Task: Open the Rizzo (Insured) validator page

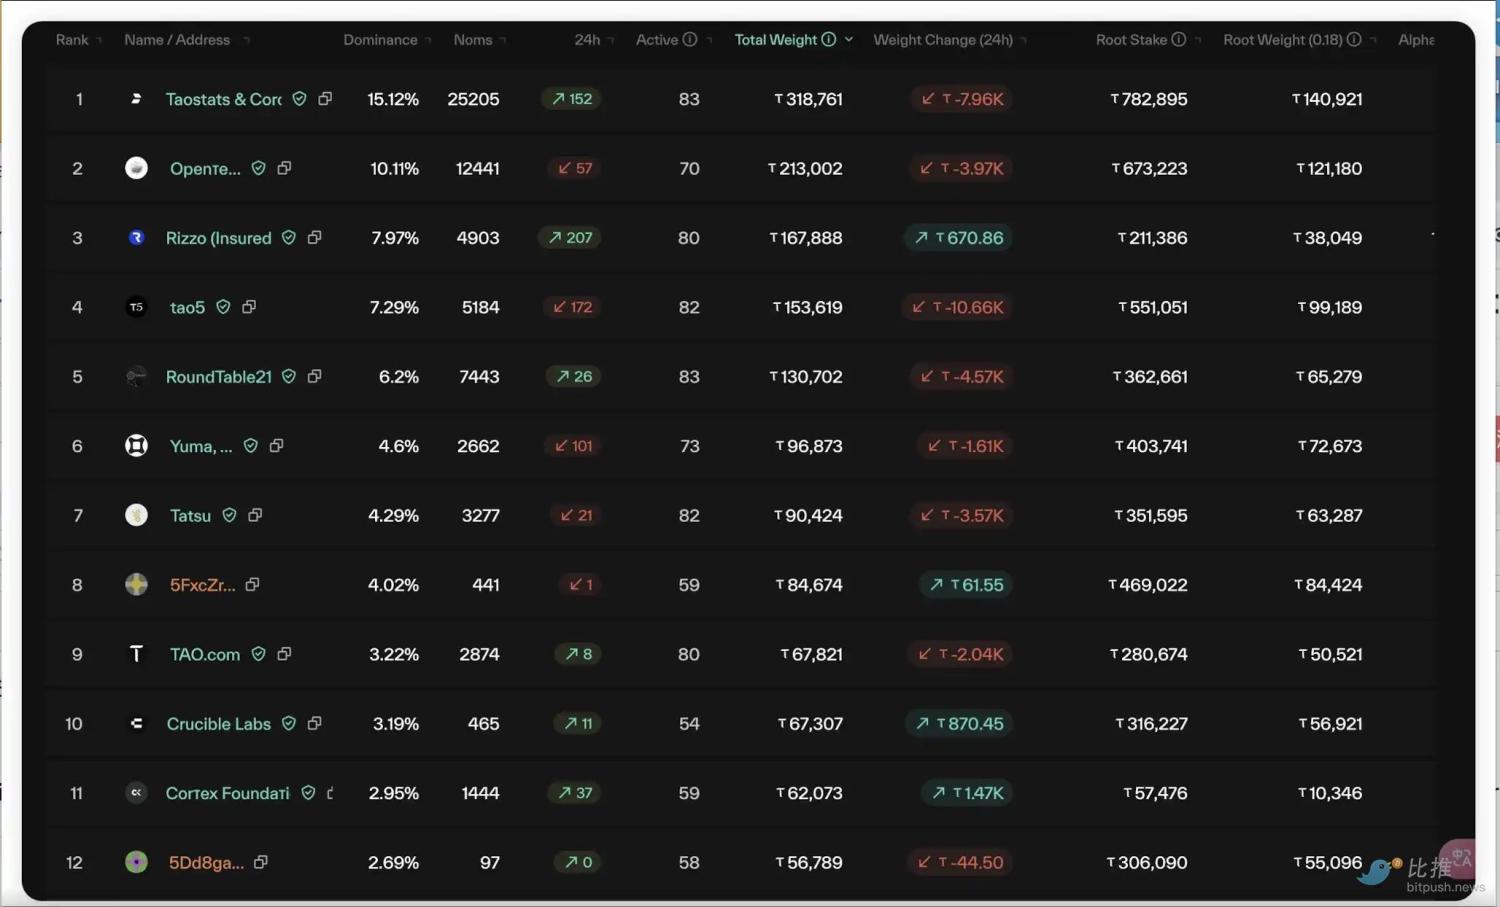Action: [x=218, y=238]
